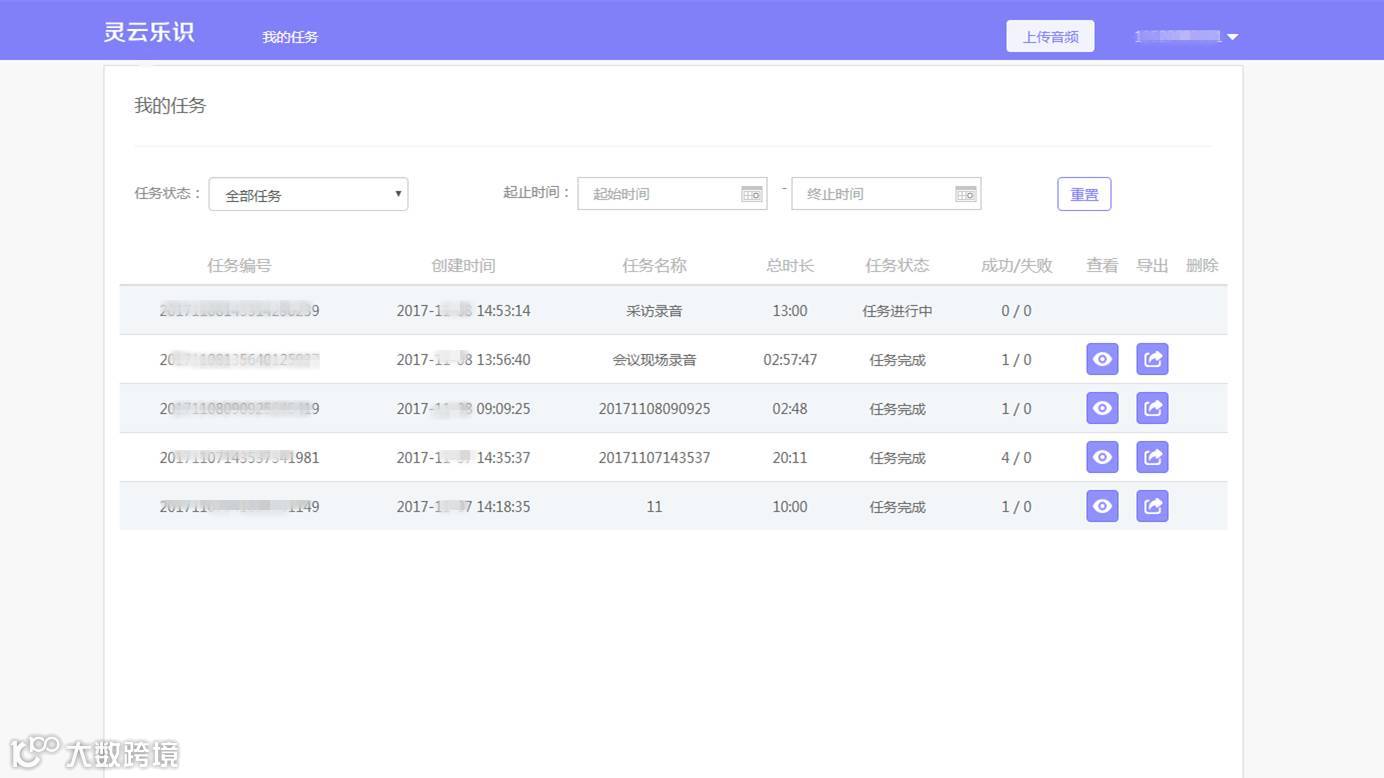Click the 我的任务 page heading

pos(170,105)
